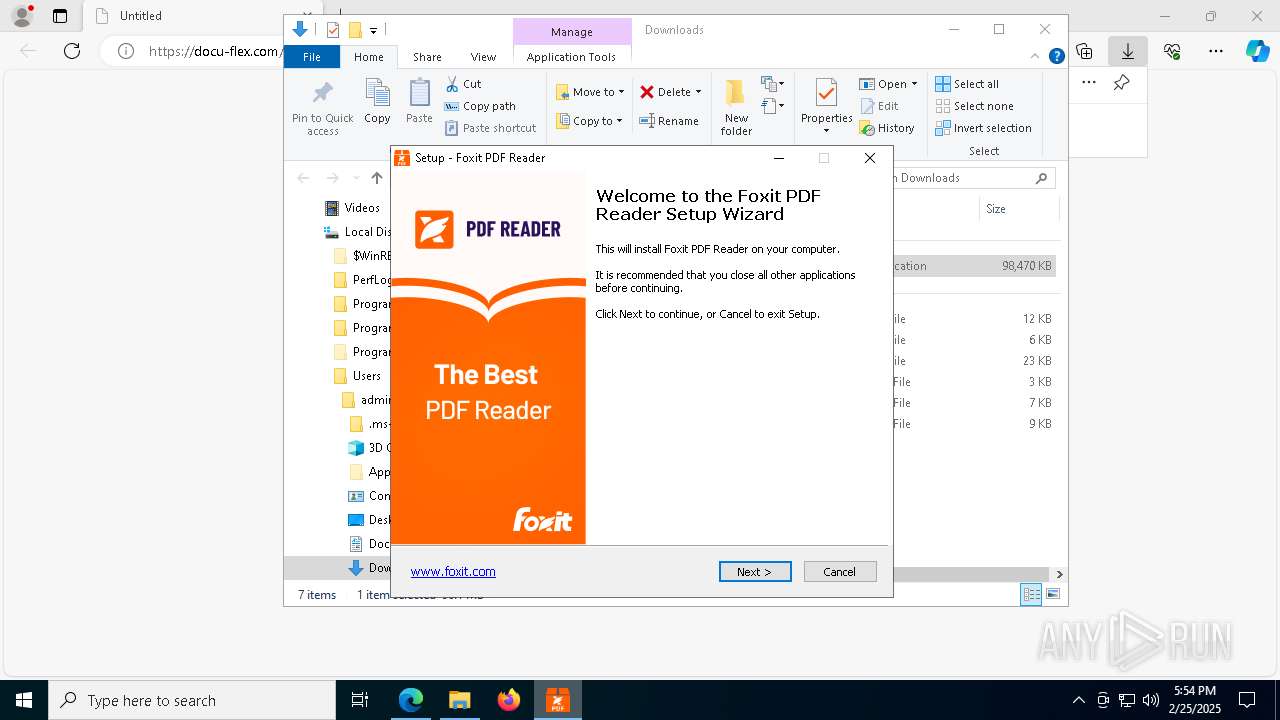The image size is (1280, 720).
Task: Open the Application Tools tab
Action: point(571,57)
